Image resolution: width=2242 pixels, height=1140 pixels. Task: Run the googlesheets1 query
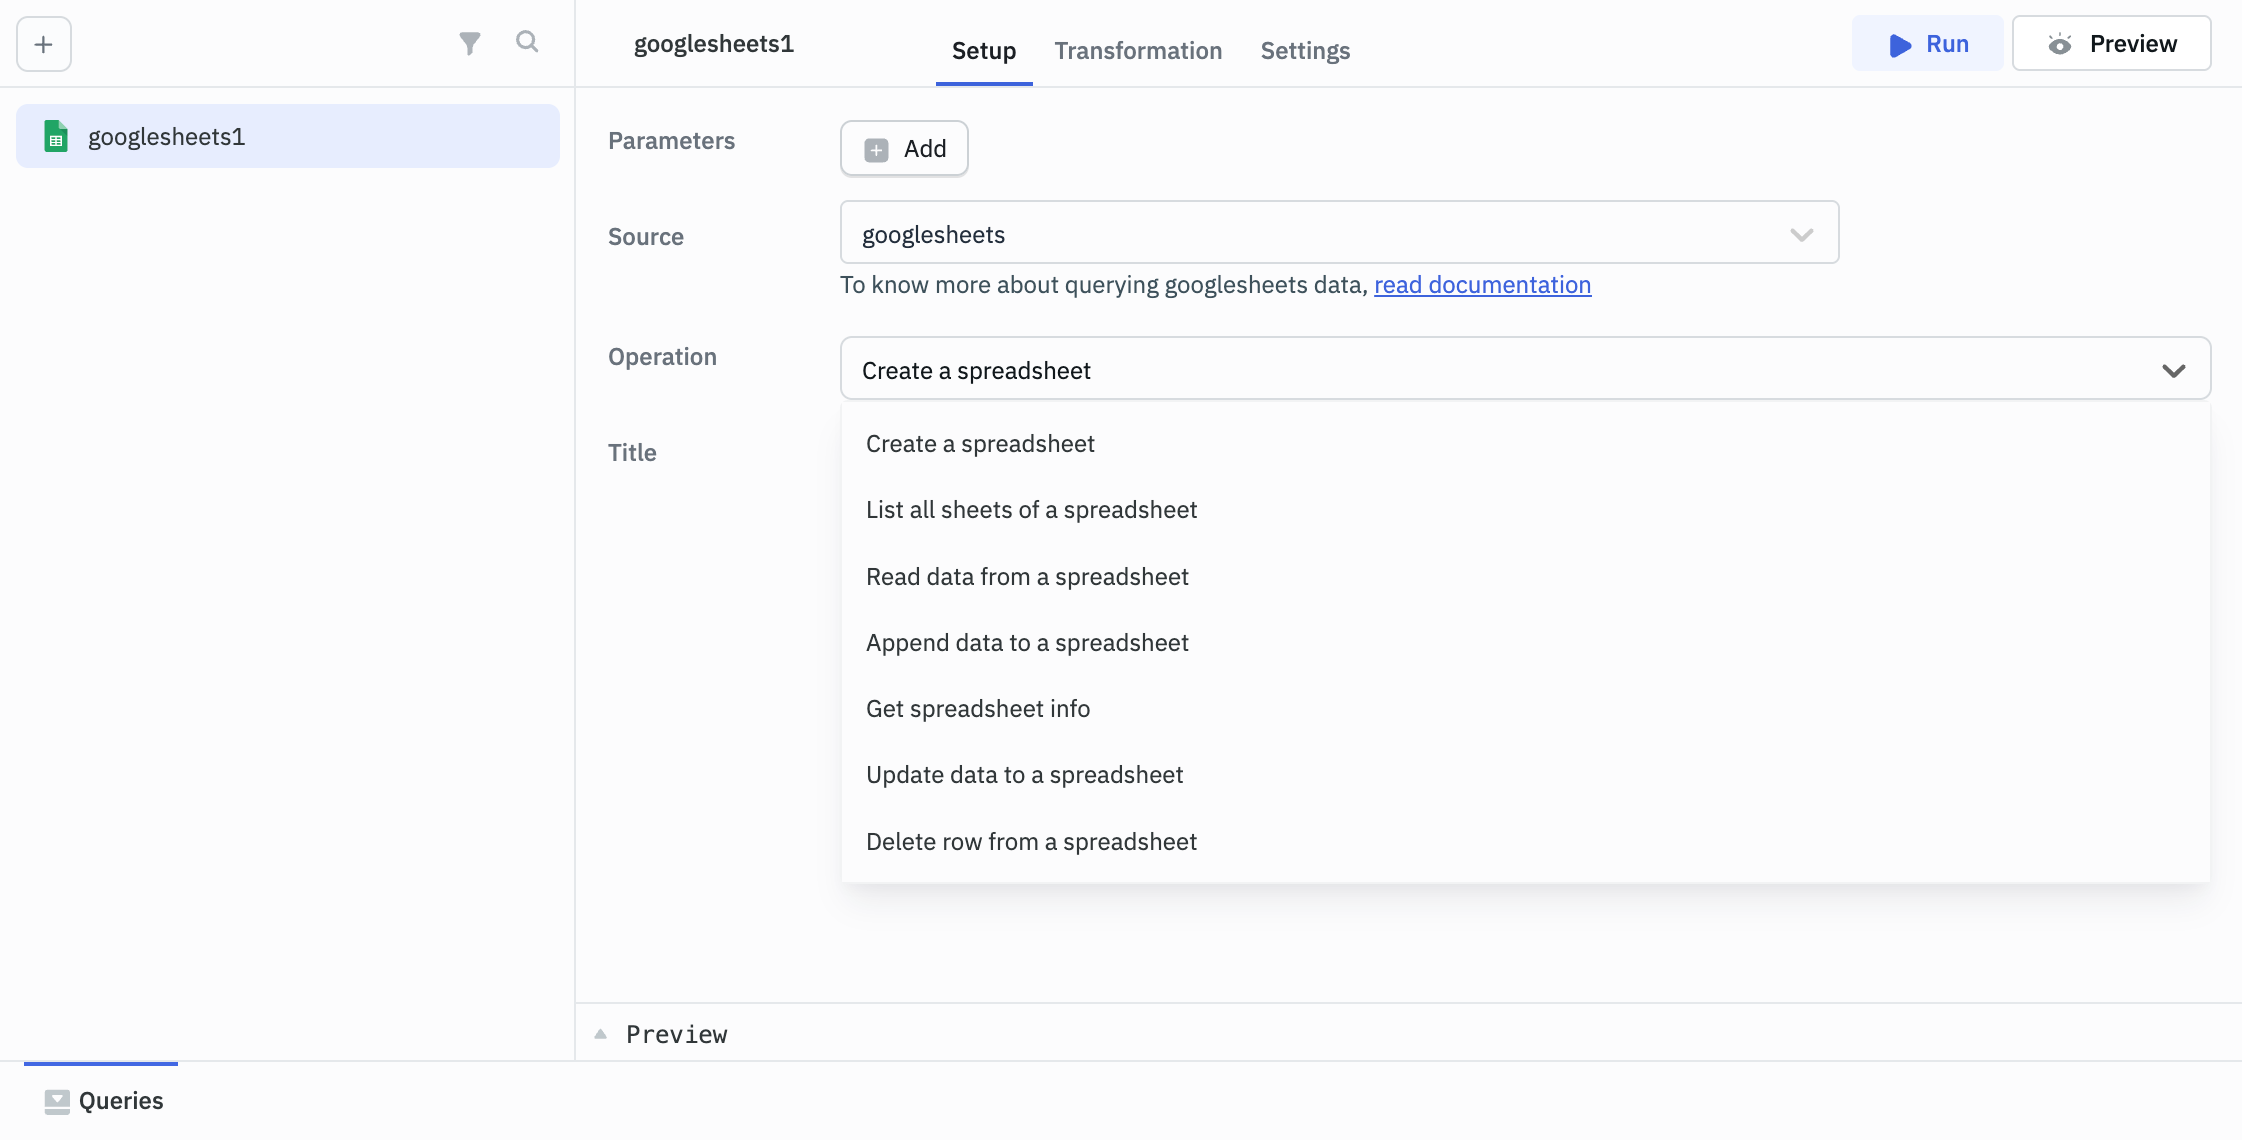click(x=1928, y=44)
